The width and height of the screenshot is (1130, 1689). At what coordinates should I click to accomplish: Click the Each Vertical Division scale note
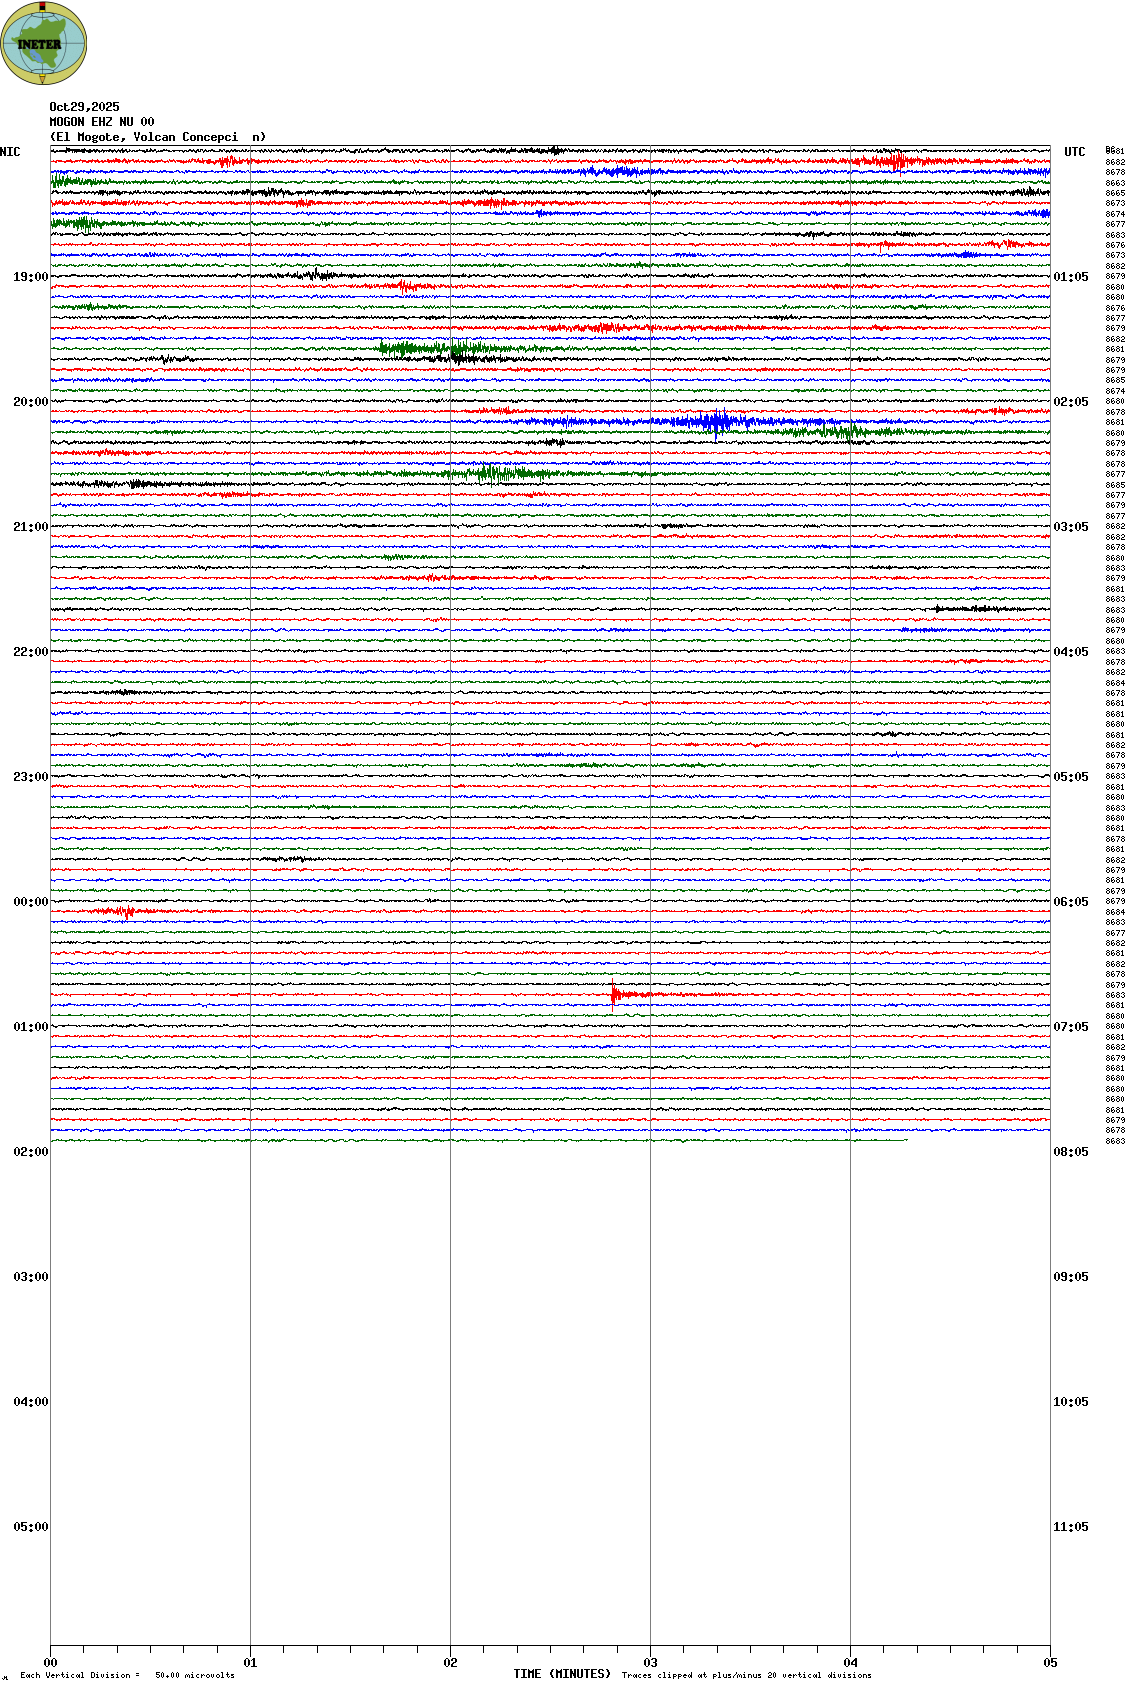click(x=127, y=1675)
